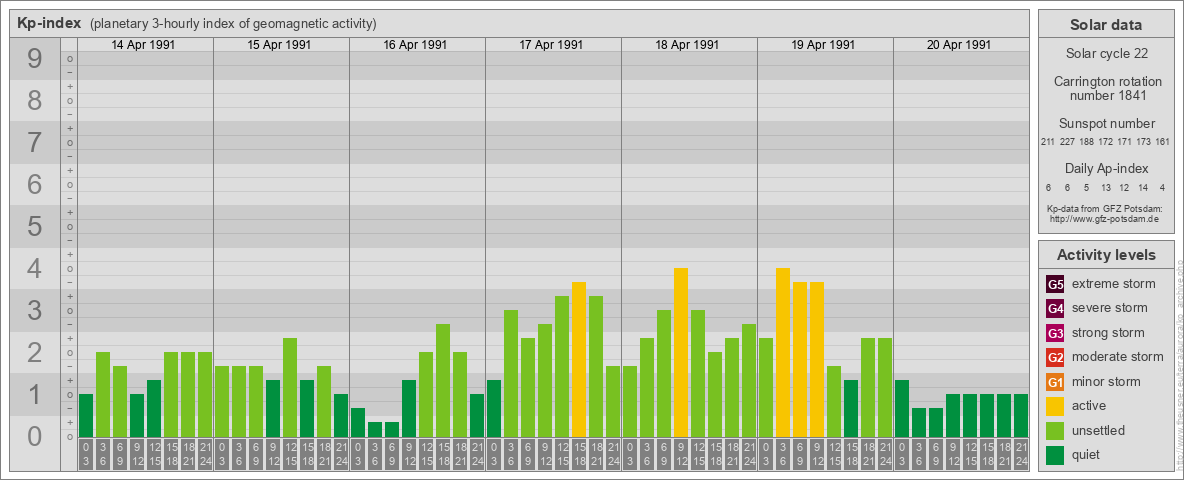
Task: Click the 15 Apr 1991 date header
Action: tap(279, 45)
